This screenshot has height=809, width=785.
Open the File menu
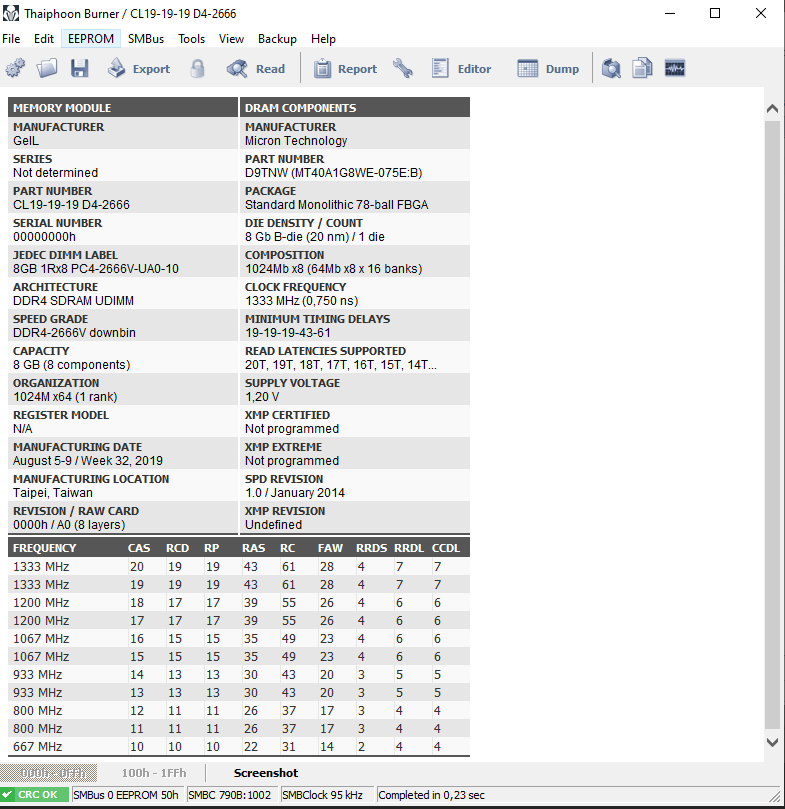[x=11, y=39]
